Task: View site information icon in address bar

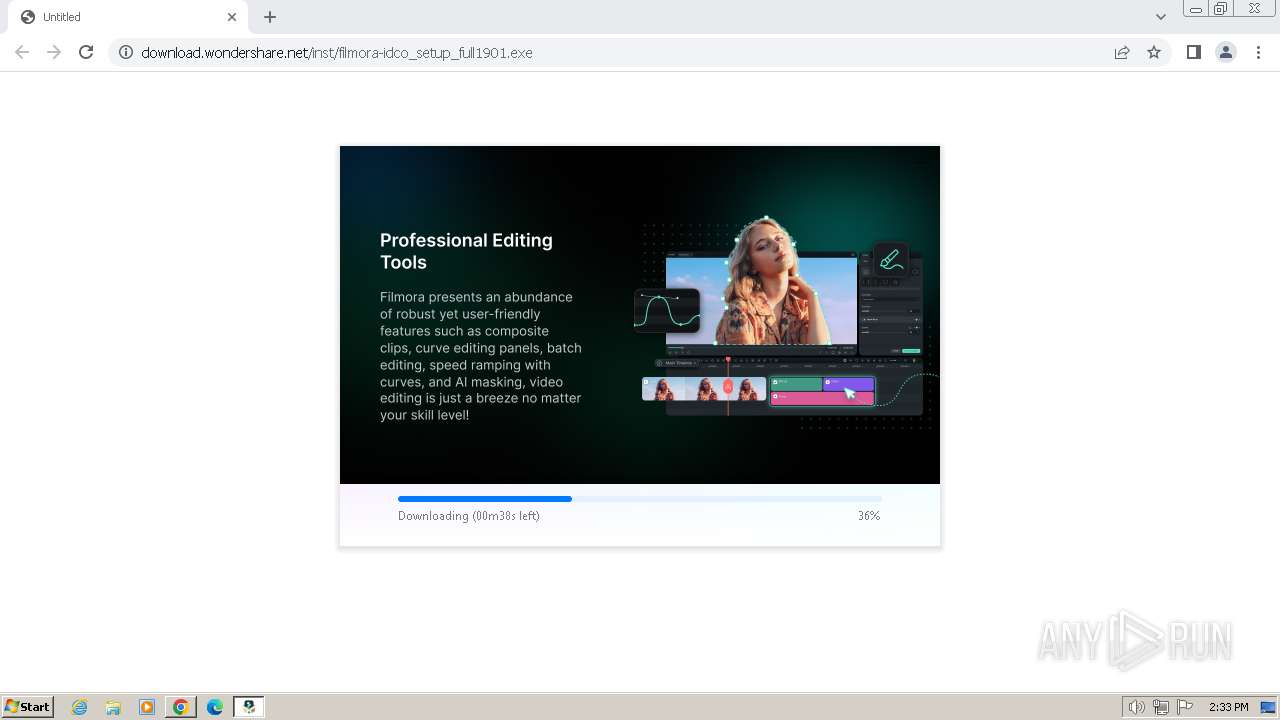Action: click(126, 52)
